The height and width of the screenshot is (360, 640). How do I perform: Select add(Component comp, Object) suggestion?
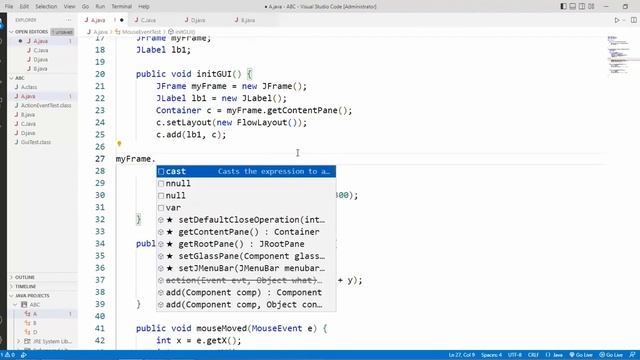tap(246, 304)
